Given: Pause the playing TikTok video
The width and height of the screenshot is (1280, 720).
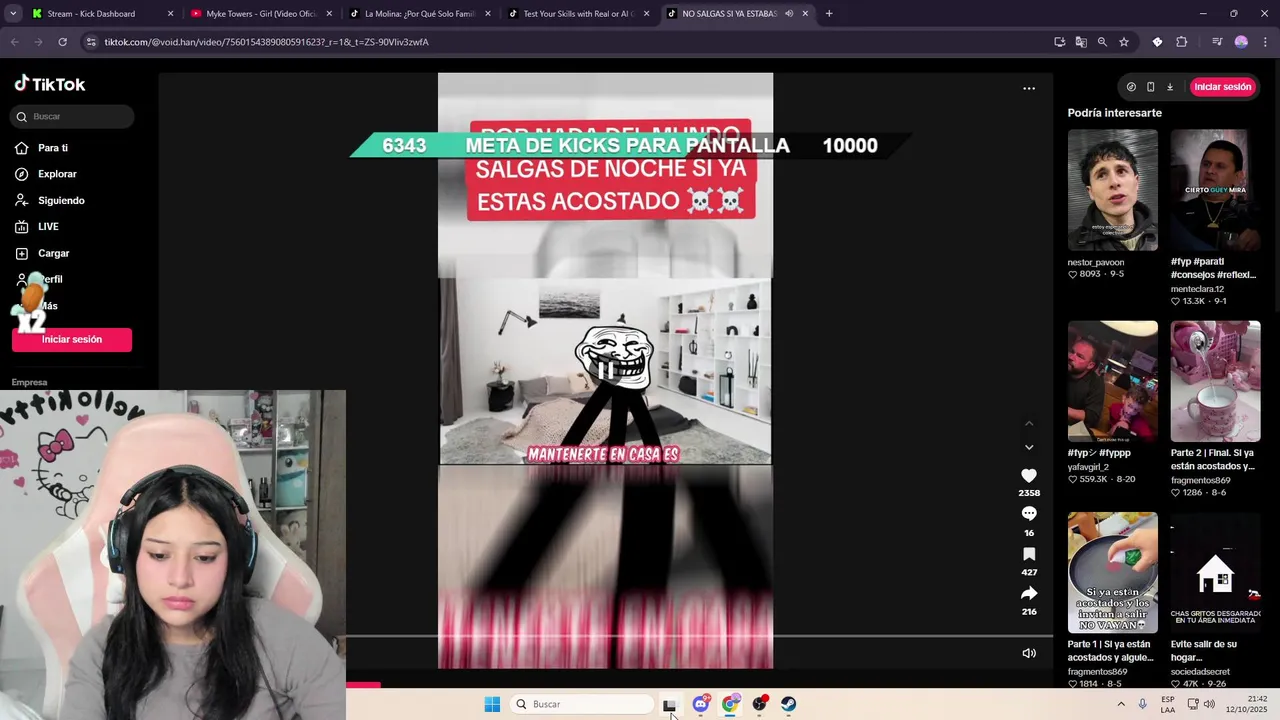Looking at the screenshot, I should 606,369.
